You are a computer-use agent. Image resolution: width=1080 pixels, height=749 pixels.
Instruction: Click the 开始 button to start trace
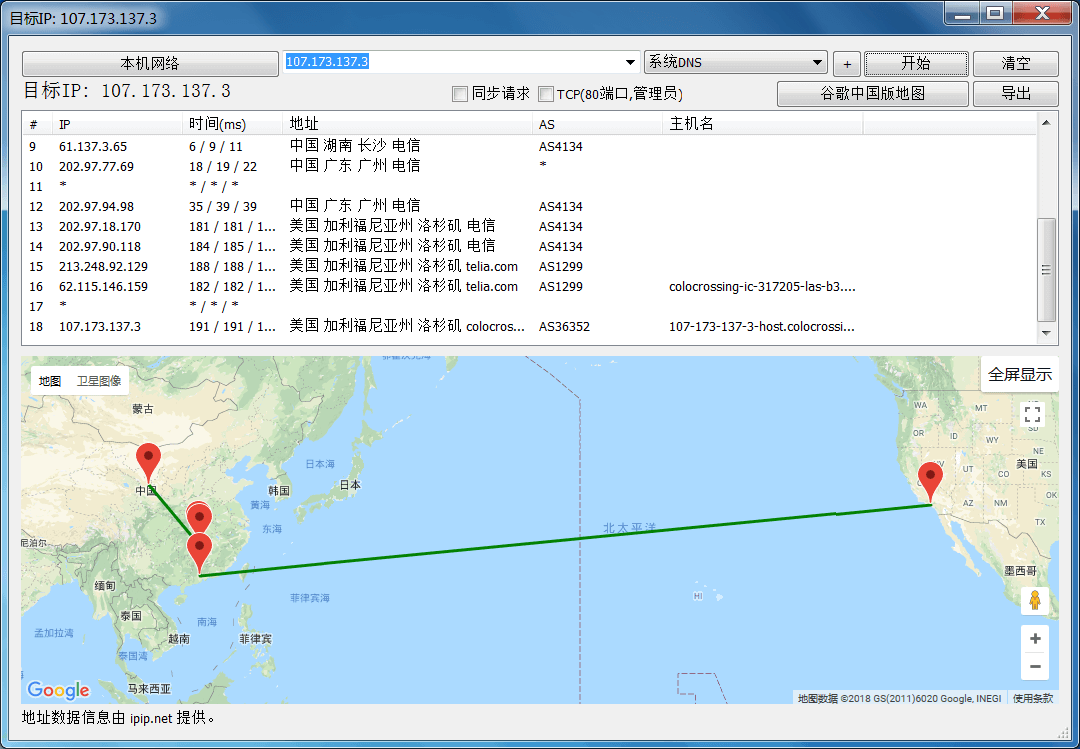coord(915,63)
